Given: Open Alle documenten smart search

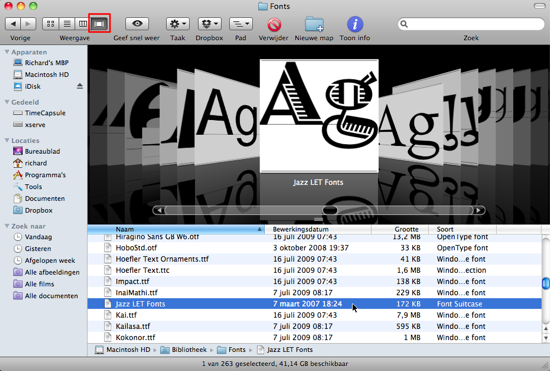Looking at the screenshot, I should (46, 296).
